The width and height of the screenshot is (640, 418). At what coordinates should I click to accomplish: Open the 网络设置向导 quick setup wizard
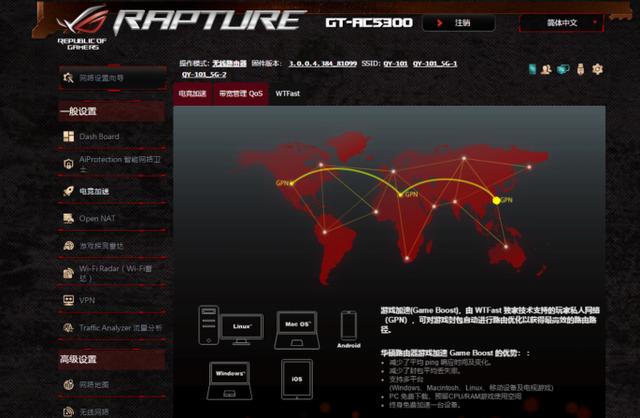click(113, 78)
